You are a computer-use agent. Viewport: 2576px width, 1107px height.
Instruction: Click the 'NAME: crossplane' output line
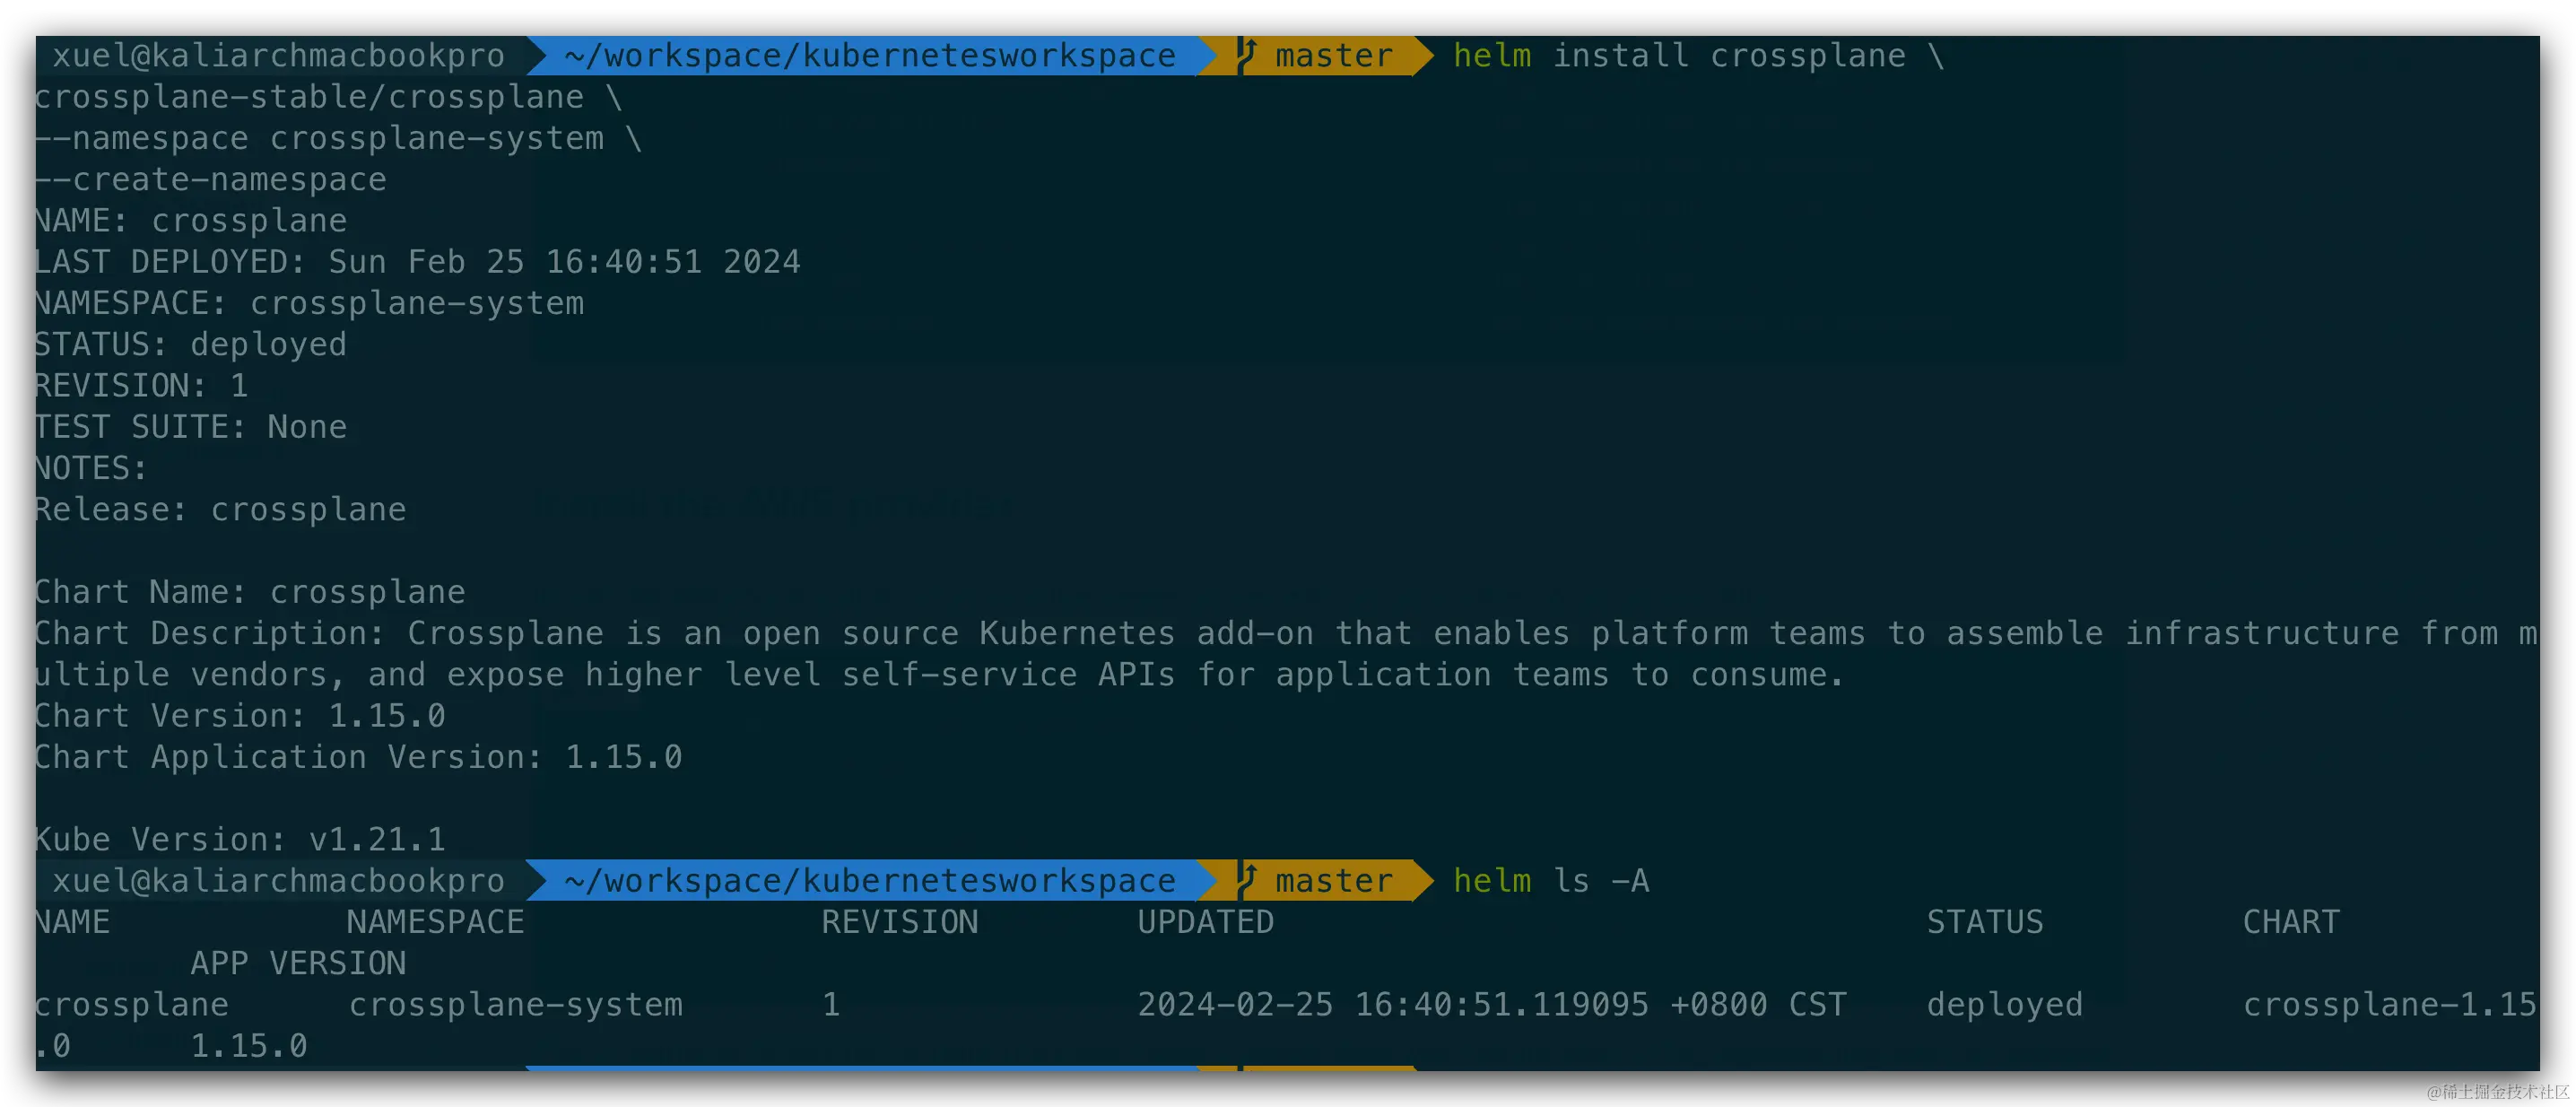(x=191, y=220)
